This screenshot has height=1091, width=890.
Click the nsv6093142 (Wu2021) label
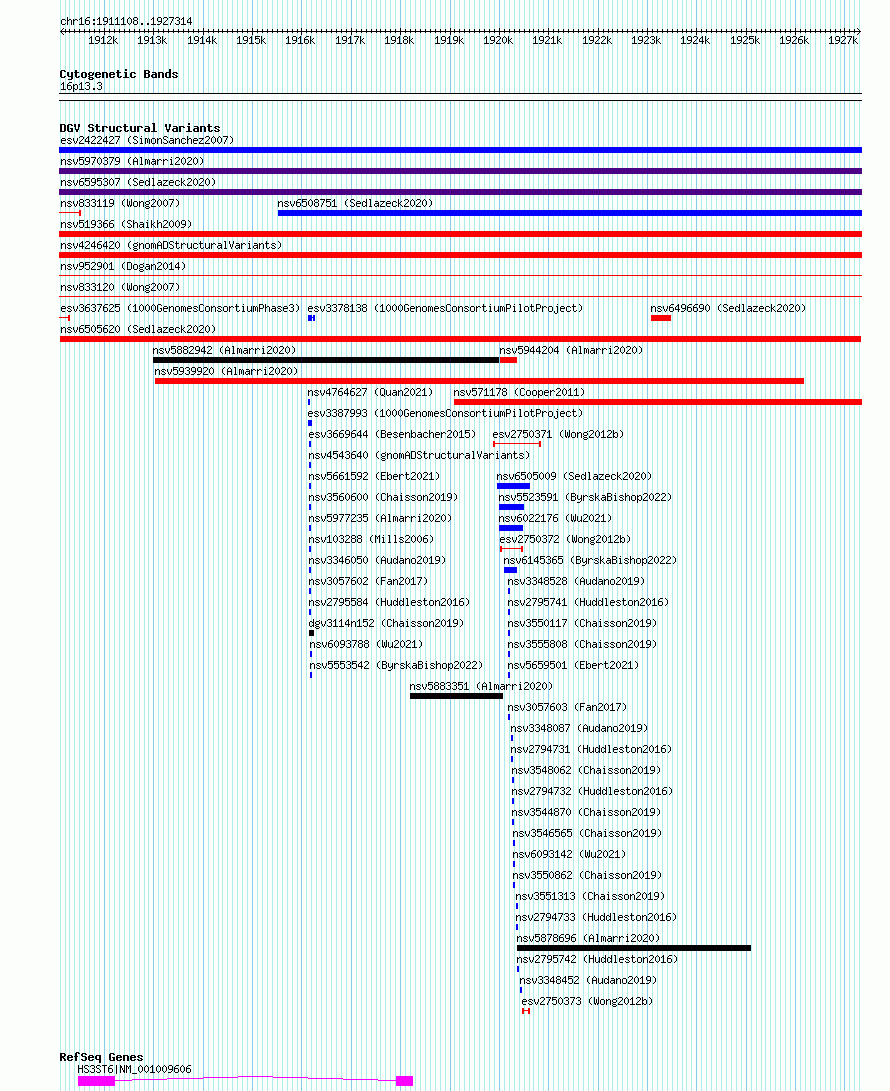(x=569, y=854)
